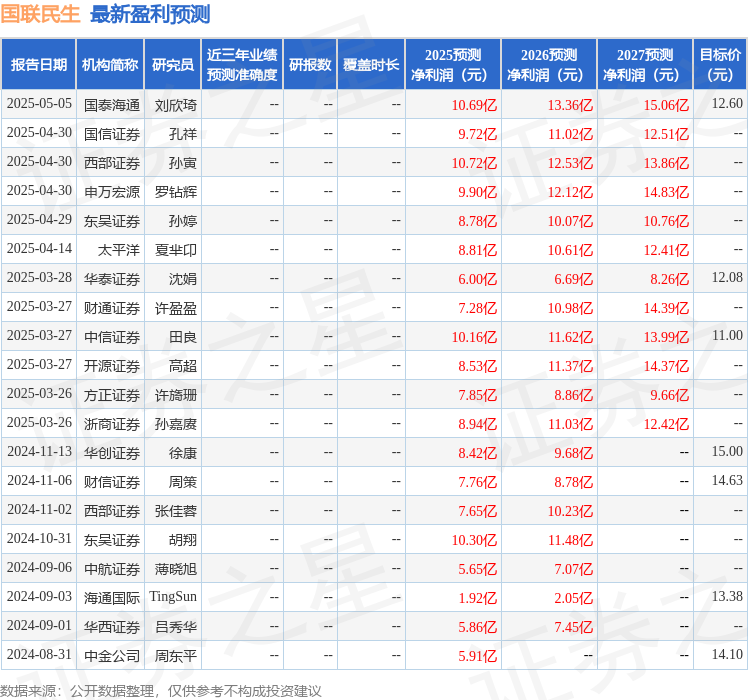
Task: Click the 14.83亿 forecast value
Action: (666, 192)
